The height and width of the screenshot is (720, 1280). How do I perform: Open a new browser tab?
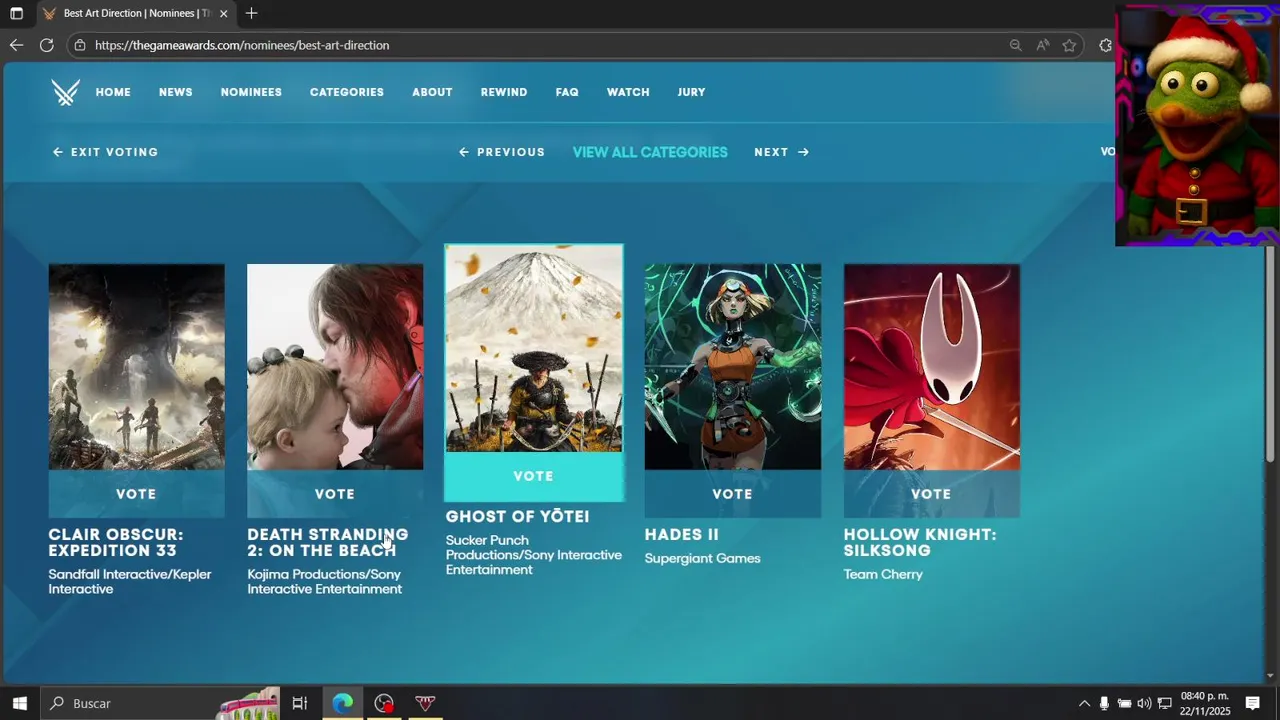point(251,14)
